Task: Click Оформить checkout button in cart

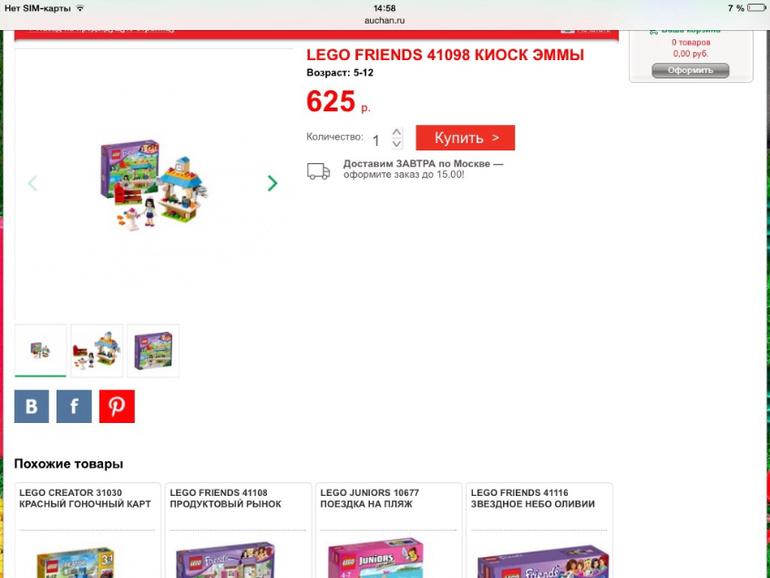Action: tap(690, 70)
